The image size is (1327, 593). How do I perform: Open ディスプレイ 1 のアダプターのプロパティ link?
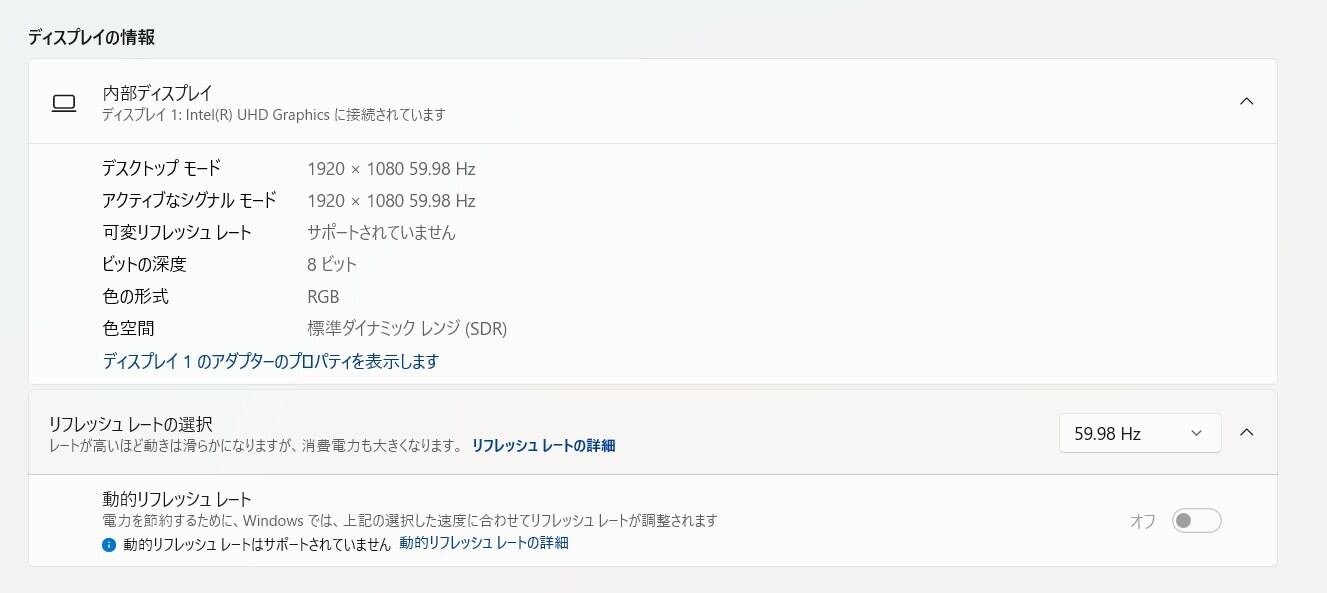click(270, 361)
